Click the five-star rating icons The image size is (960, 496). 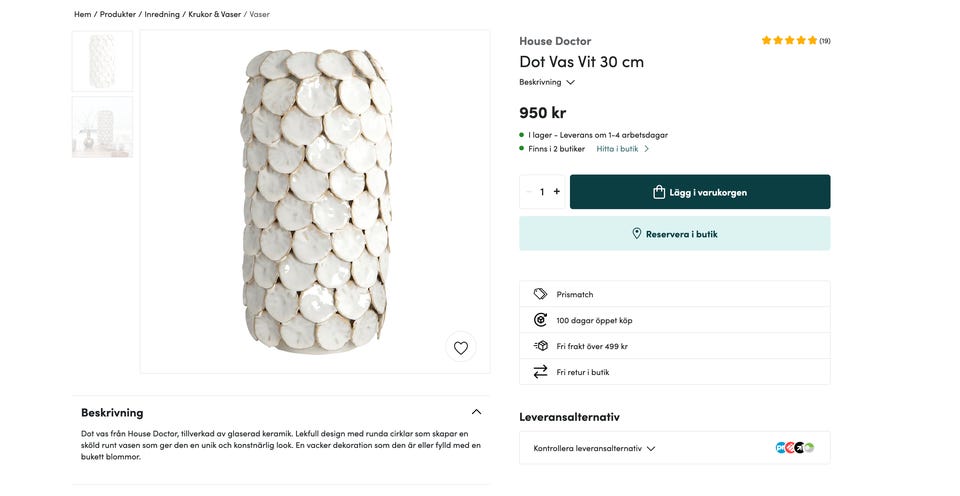[789, 41]
